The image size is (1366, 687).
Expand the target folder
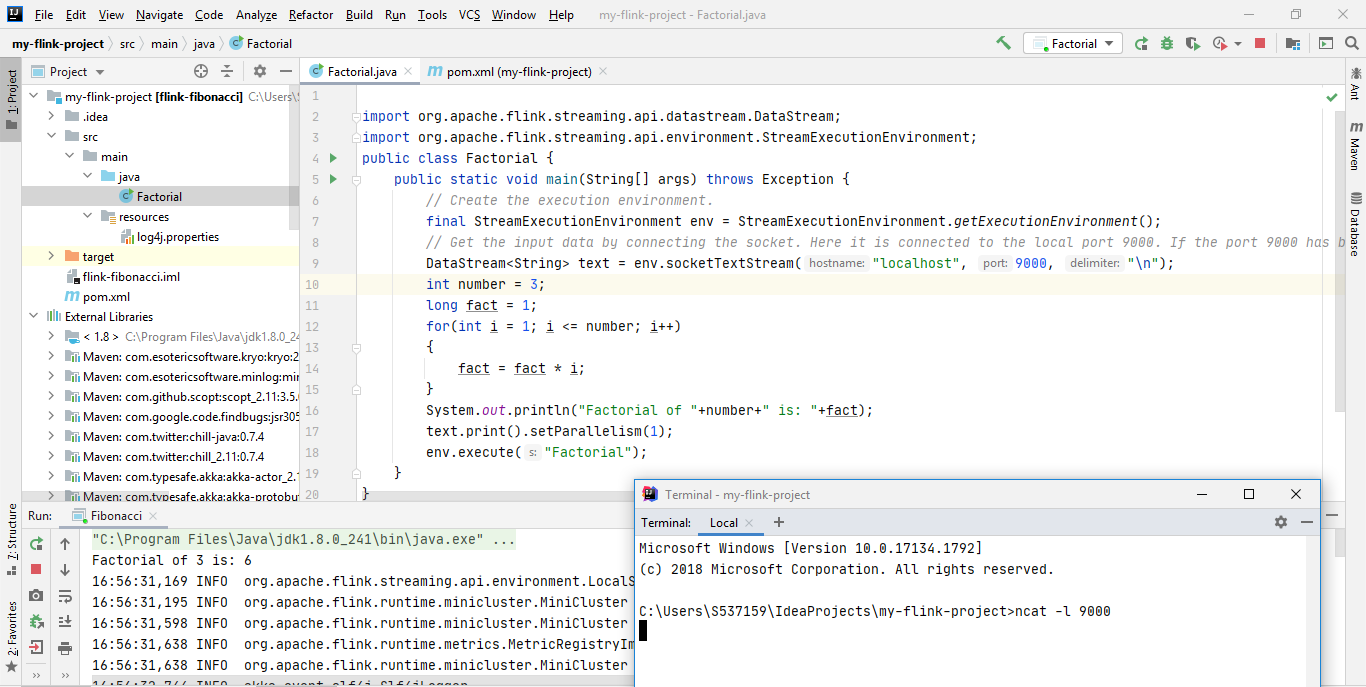point(52,256)
